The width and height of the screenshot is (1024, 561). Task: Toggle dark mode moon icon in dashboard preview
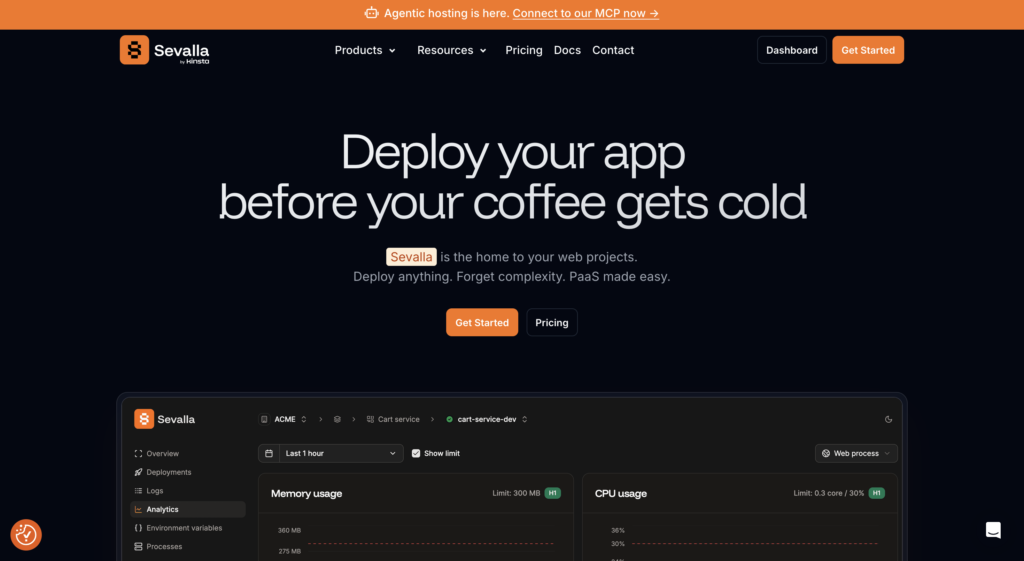click(x=888, y=419)
